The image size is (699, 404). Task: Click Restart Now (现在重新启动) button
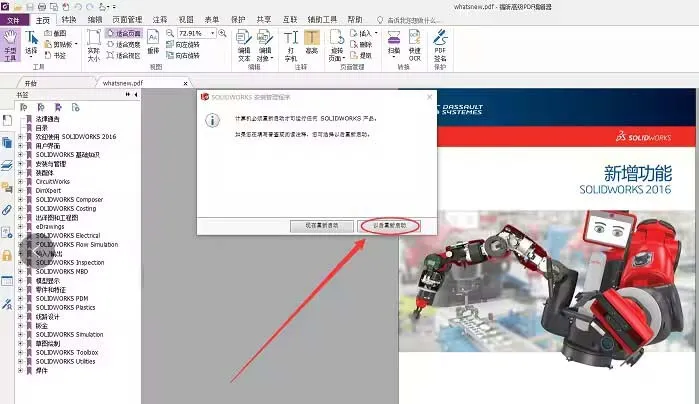click(322, 226)
